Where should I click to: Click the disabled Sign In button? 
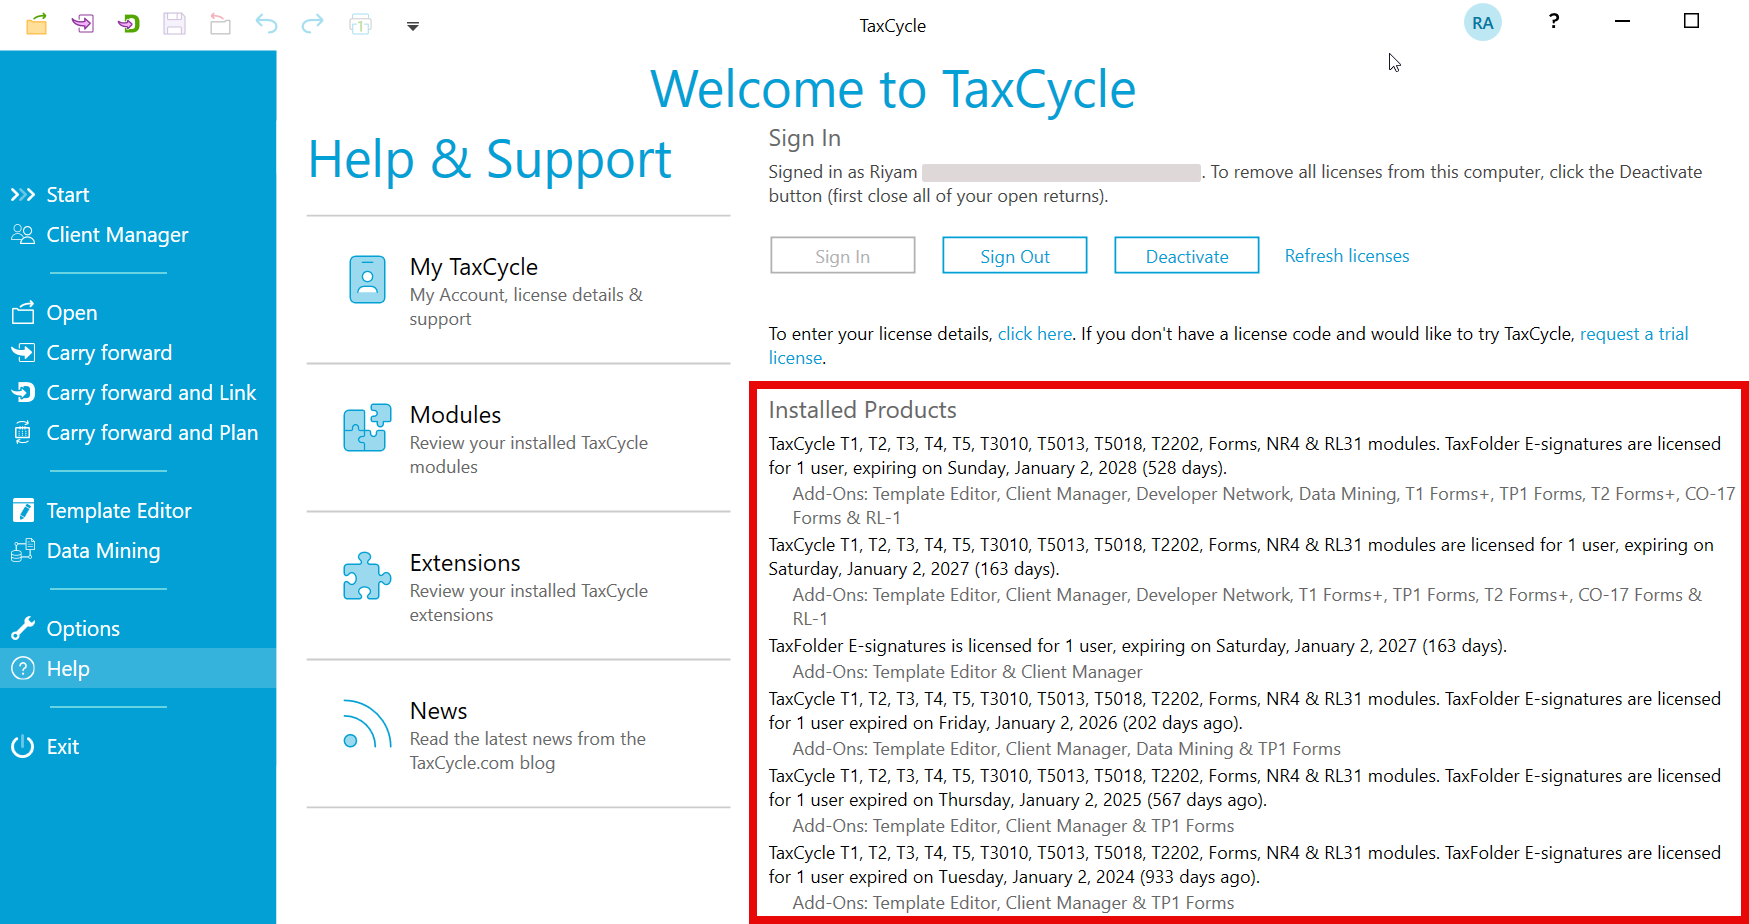pyautogui.click(x=843, y=256)
